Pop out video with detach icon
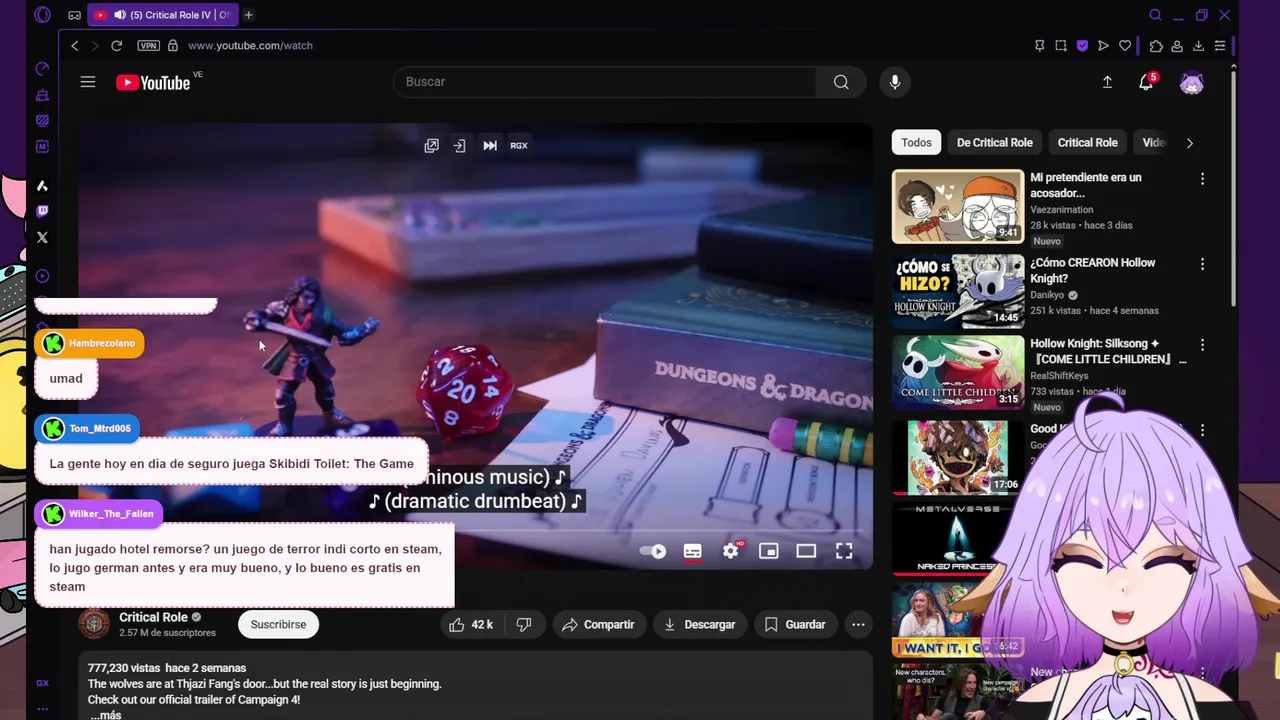 (431, 145)
